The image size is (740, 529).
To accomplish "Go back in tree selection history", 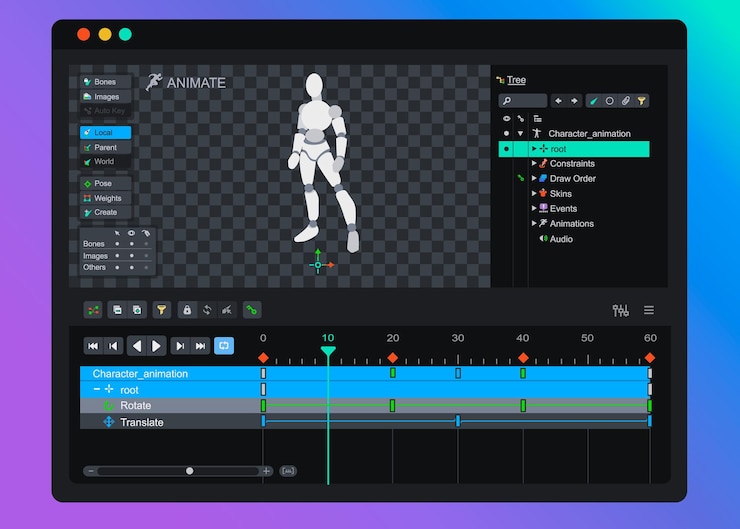I will tap(558, 101).
